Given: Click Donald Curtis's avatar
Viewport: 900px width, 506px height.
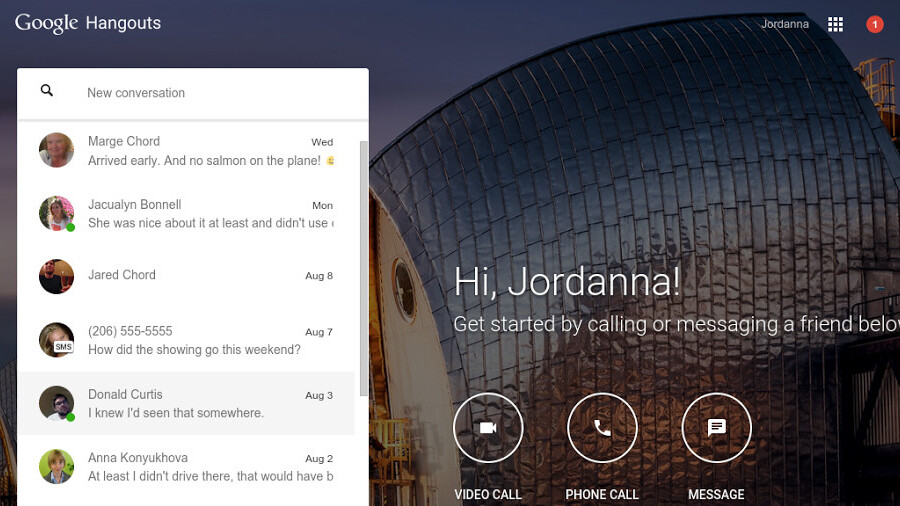Looking at the screenshot, I should (x=56, y=403).
